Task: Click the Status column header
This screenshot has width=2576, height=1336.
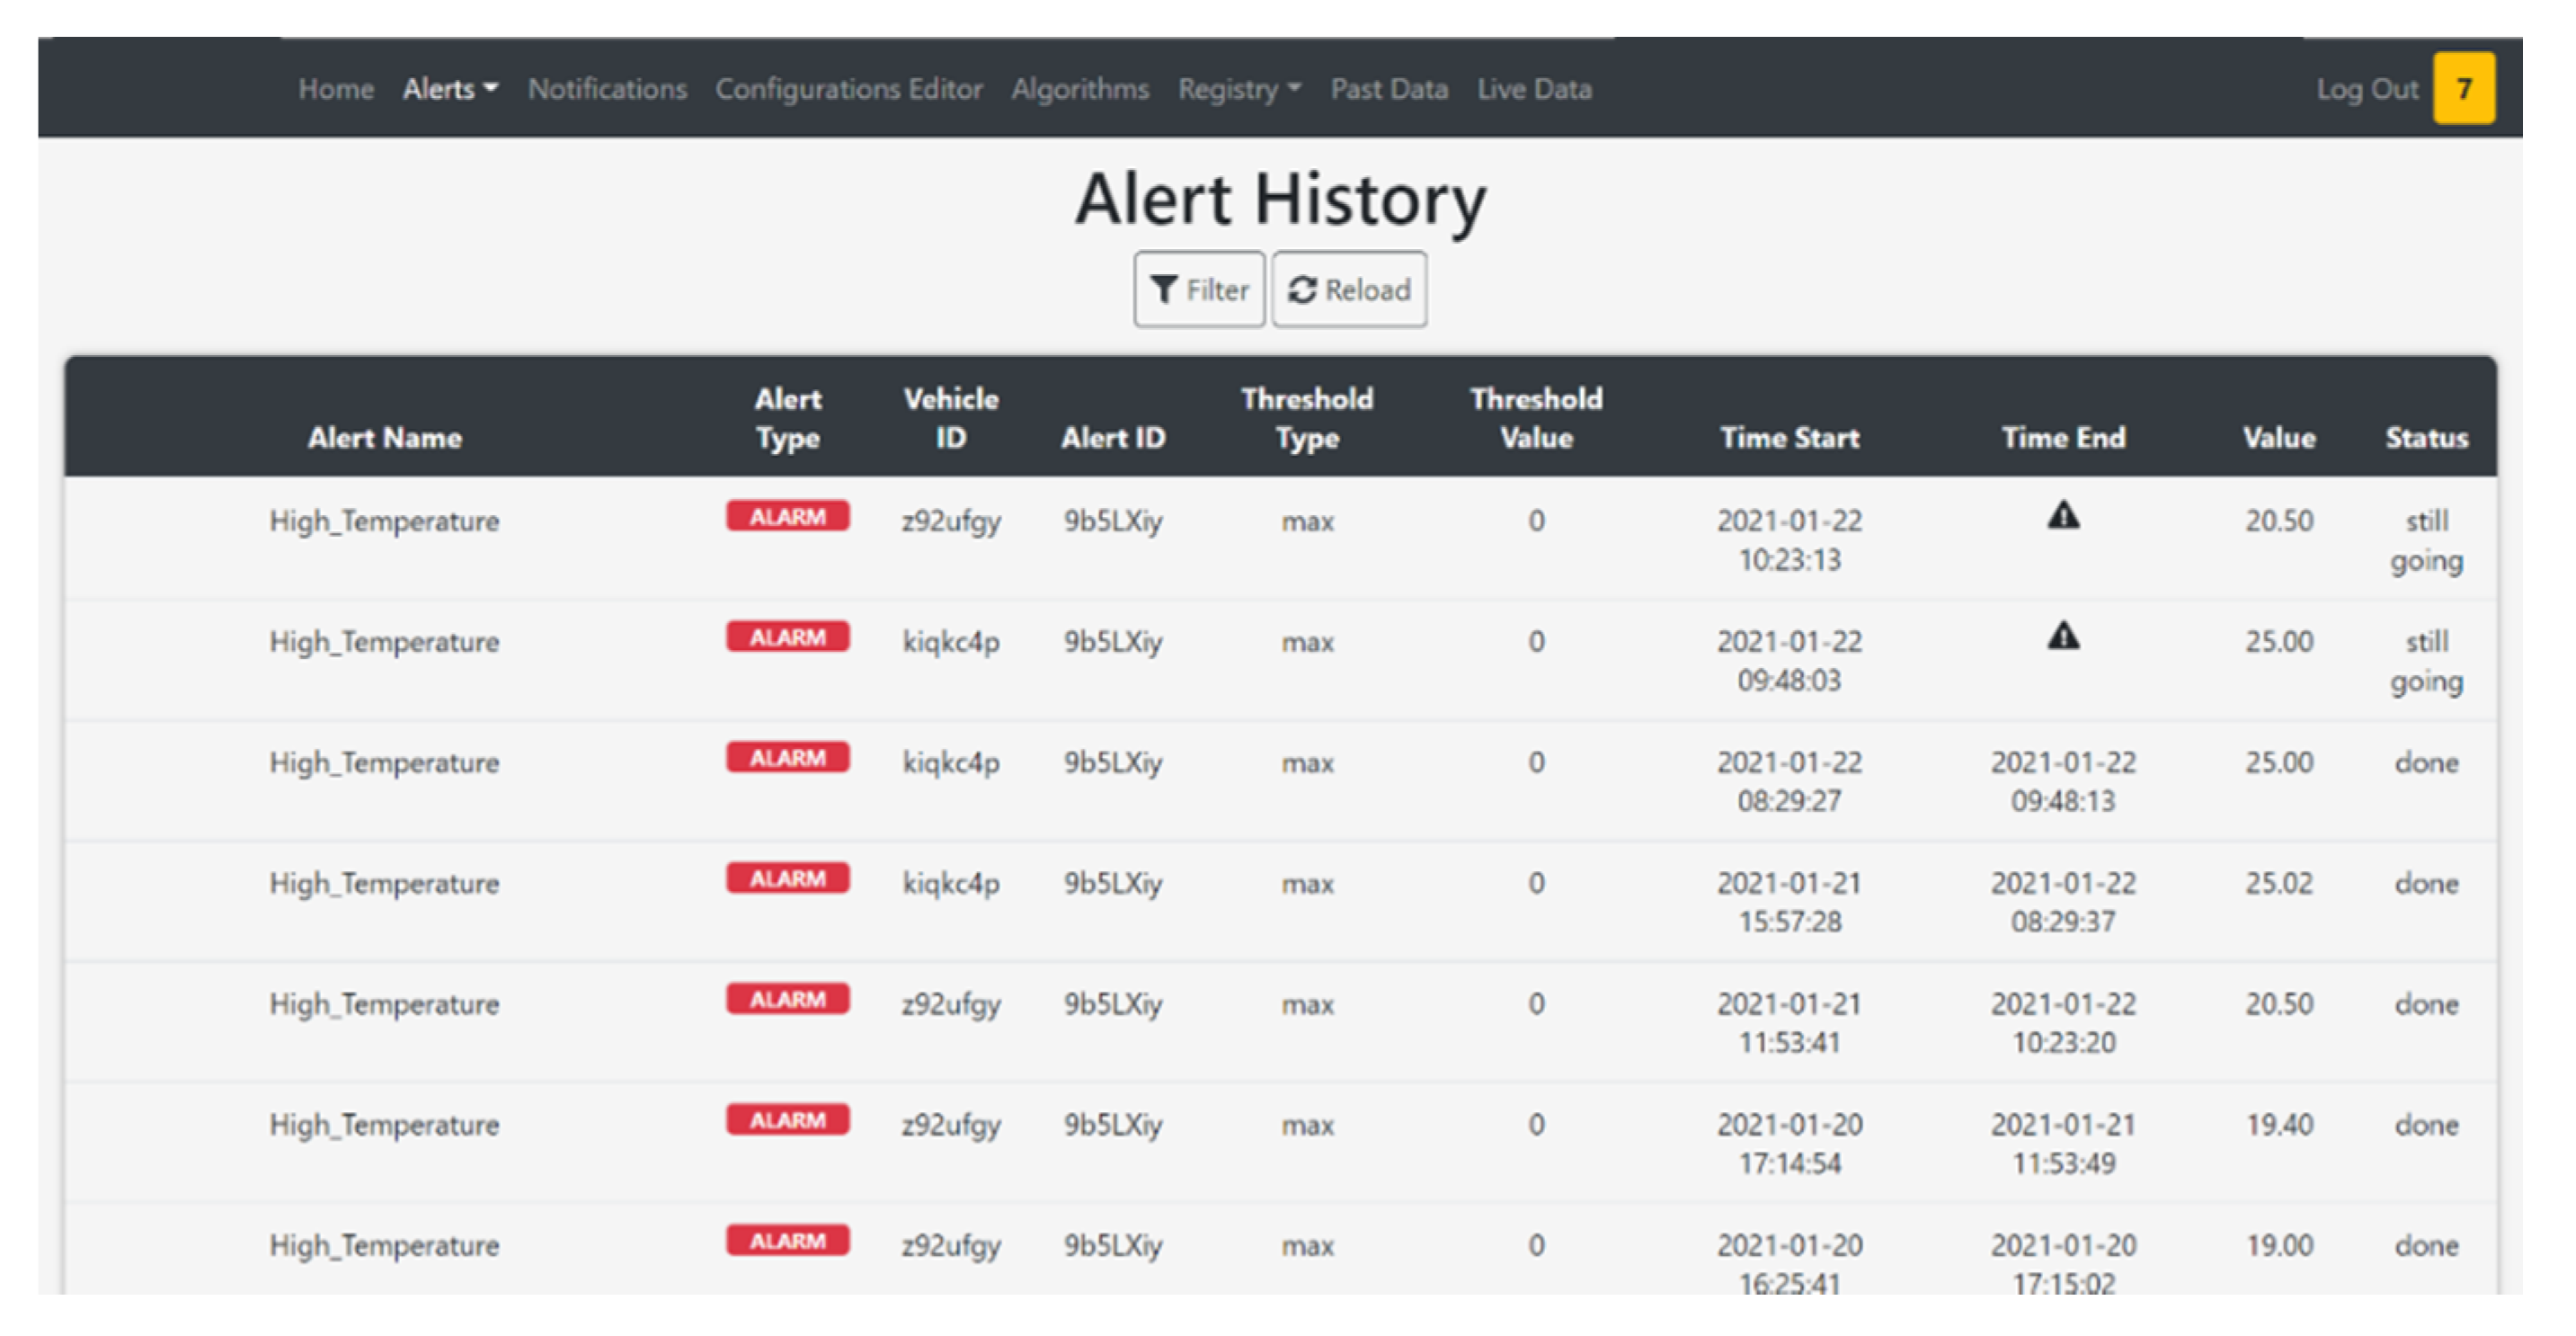Action: tap(2425, 437)
